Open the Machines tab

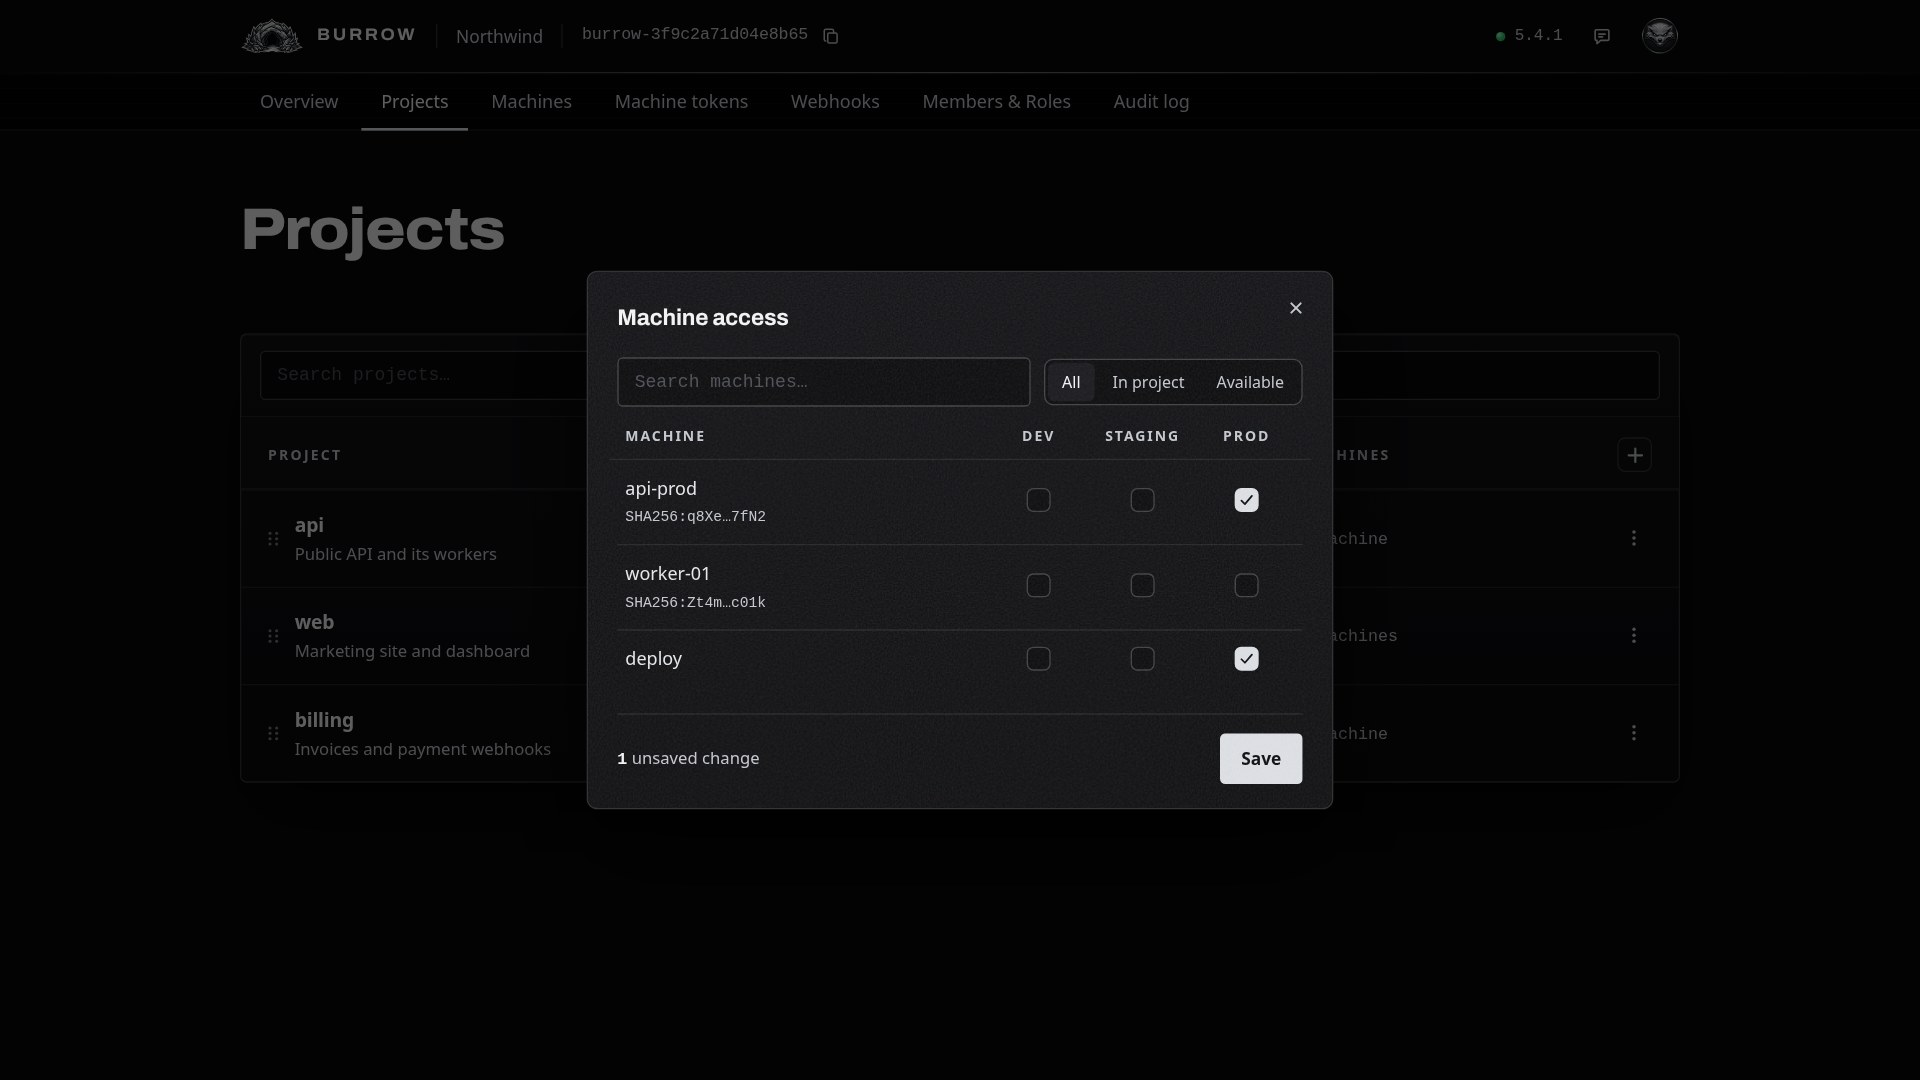[x=532, y=102]
